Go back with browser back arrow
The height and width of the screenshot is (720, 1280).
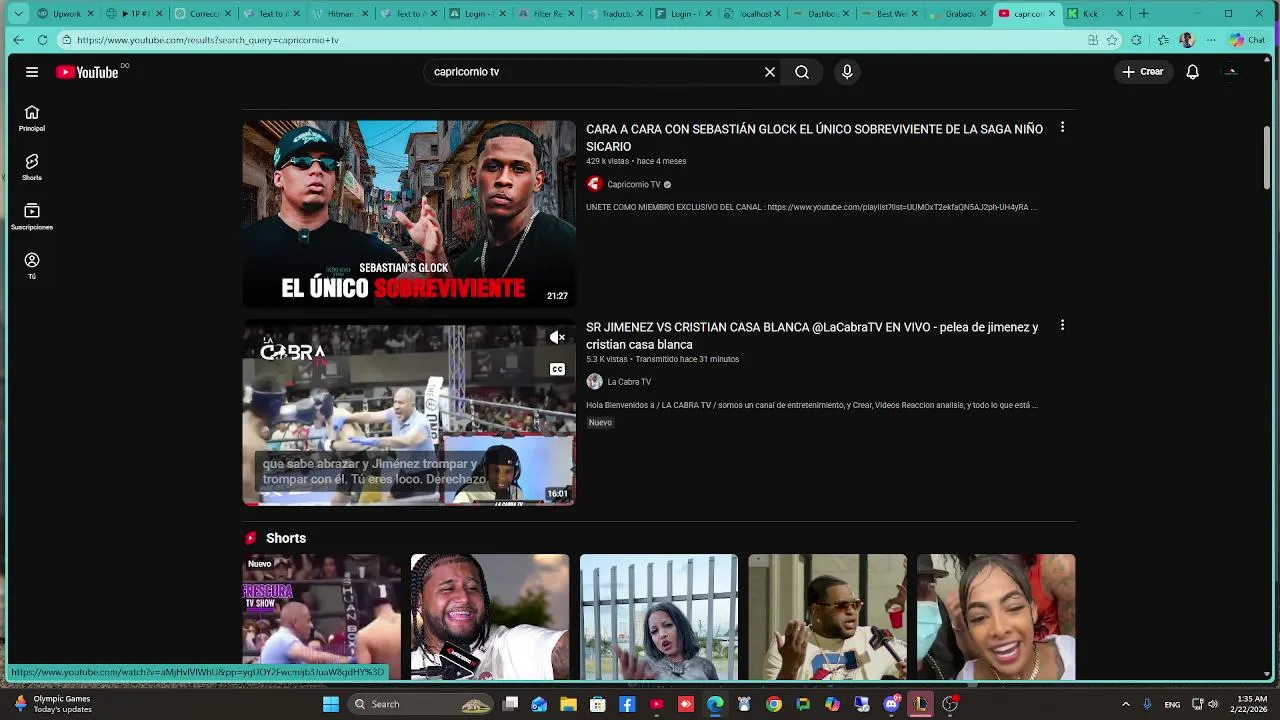[x=18, y=40]
